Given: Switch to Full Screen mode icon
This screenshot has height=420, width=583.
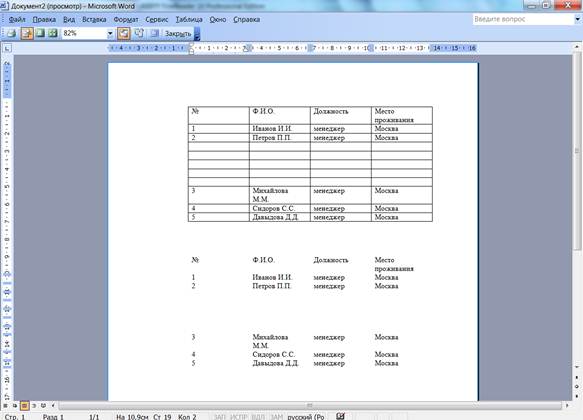Looking at the screenshot, I should click(x=154, y=33).
